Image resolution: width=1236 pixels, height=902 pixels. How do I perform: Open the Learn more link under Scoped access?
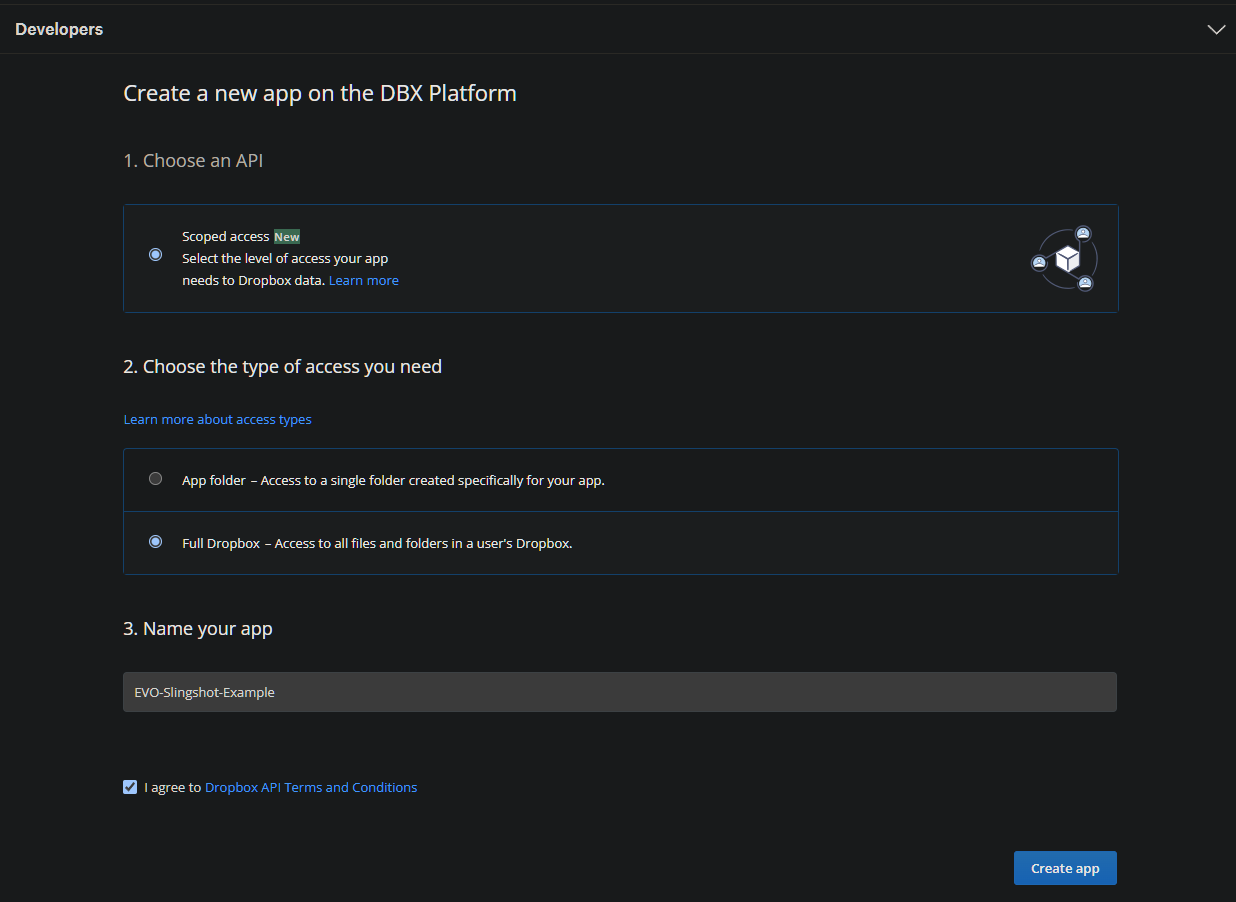pyautogui.click(x=364, y=281)
